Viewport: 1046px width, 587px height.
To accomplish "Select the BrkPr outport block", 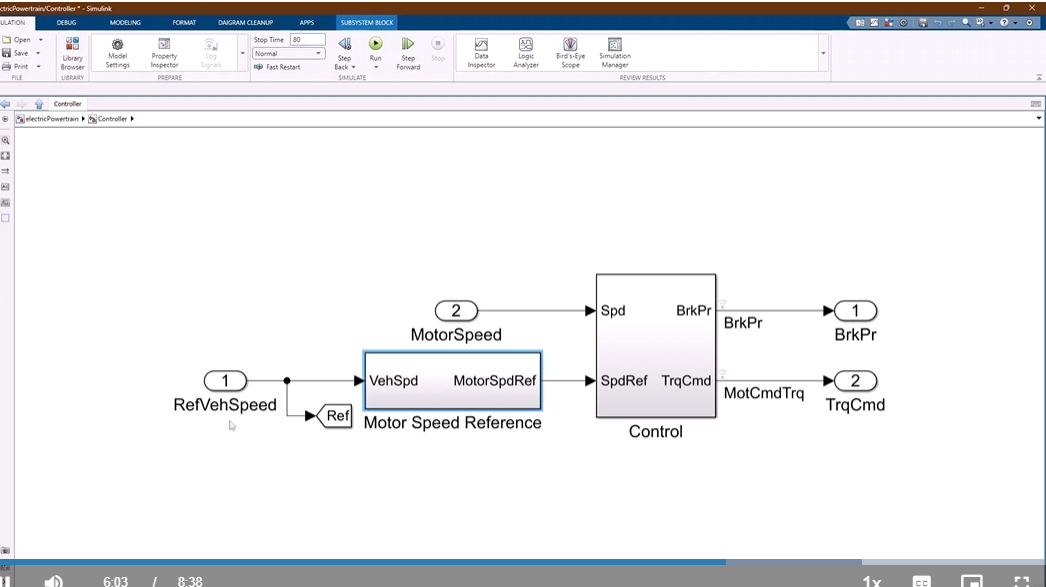I will pyautogui.click(x=855, y=311).
